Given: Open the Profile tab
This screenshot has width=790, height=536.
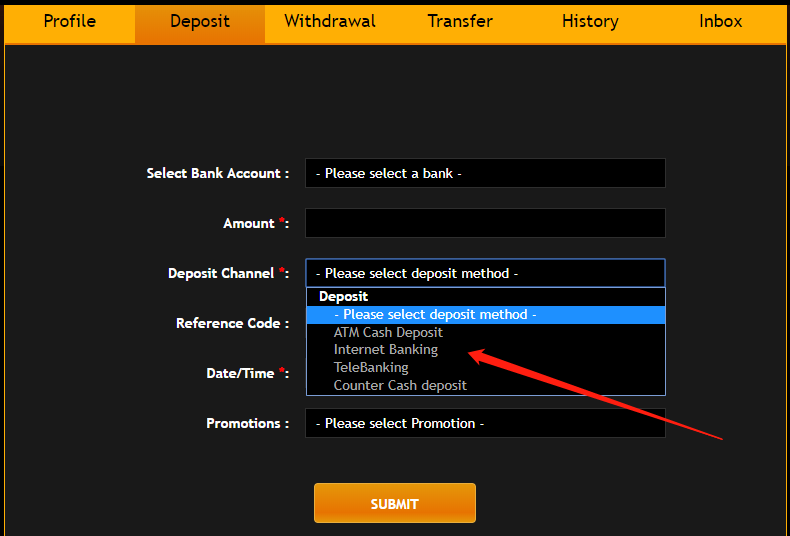Looking at the screenshot, I should [x=70, y=22].
